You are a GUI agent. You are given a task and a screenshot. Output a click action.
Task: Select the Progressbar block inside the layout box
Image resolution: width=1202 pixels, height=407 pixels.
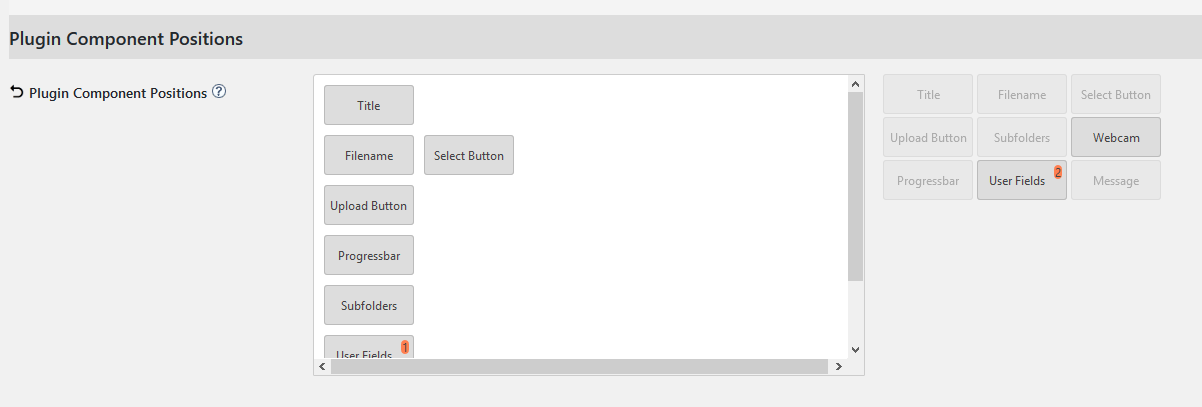pos(369,255)
